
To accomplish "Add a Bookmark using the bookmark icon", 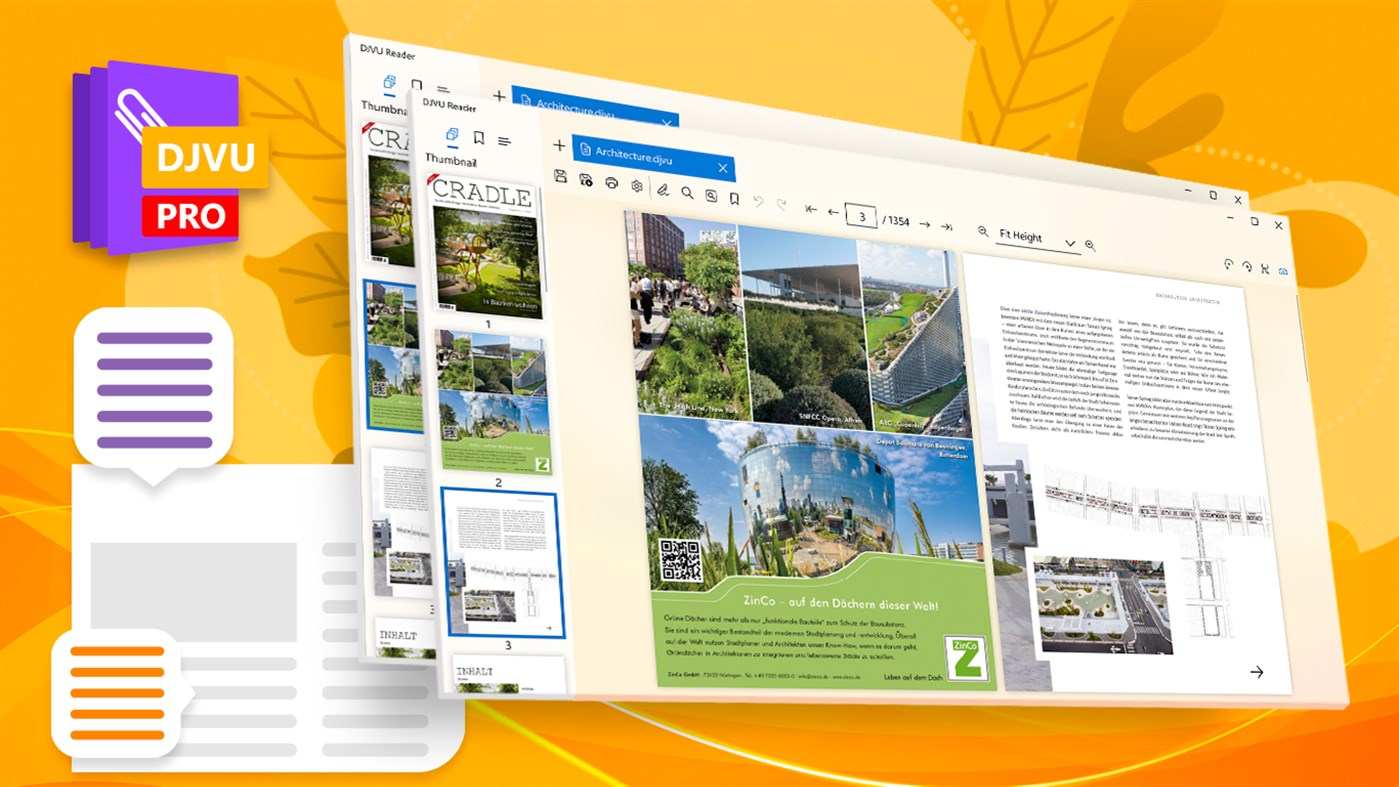I will [x=735, y=199].
